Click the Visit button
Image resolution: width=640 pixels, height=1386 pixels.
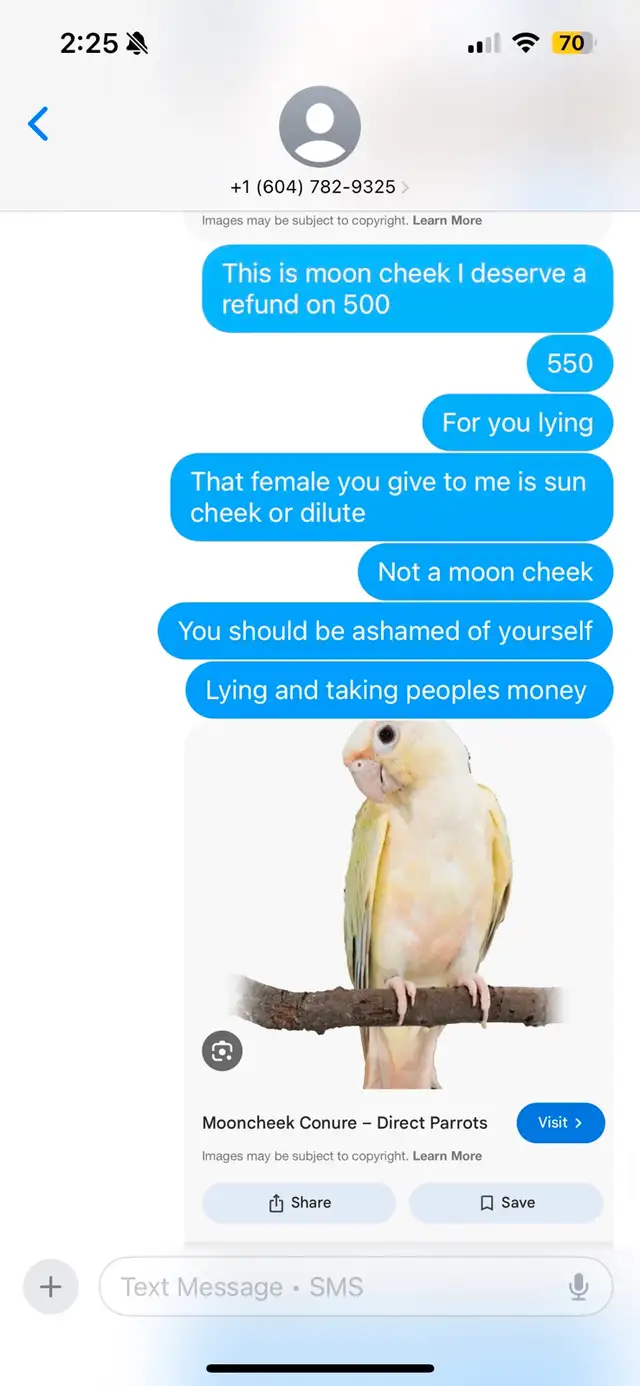coord(561,1123)
